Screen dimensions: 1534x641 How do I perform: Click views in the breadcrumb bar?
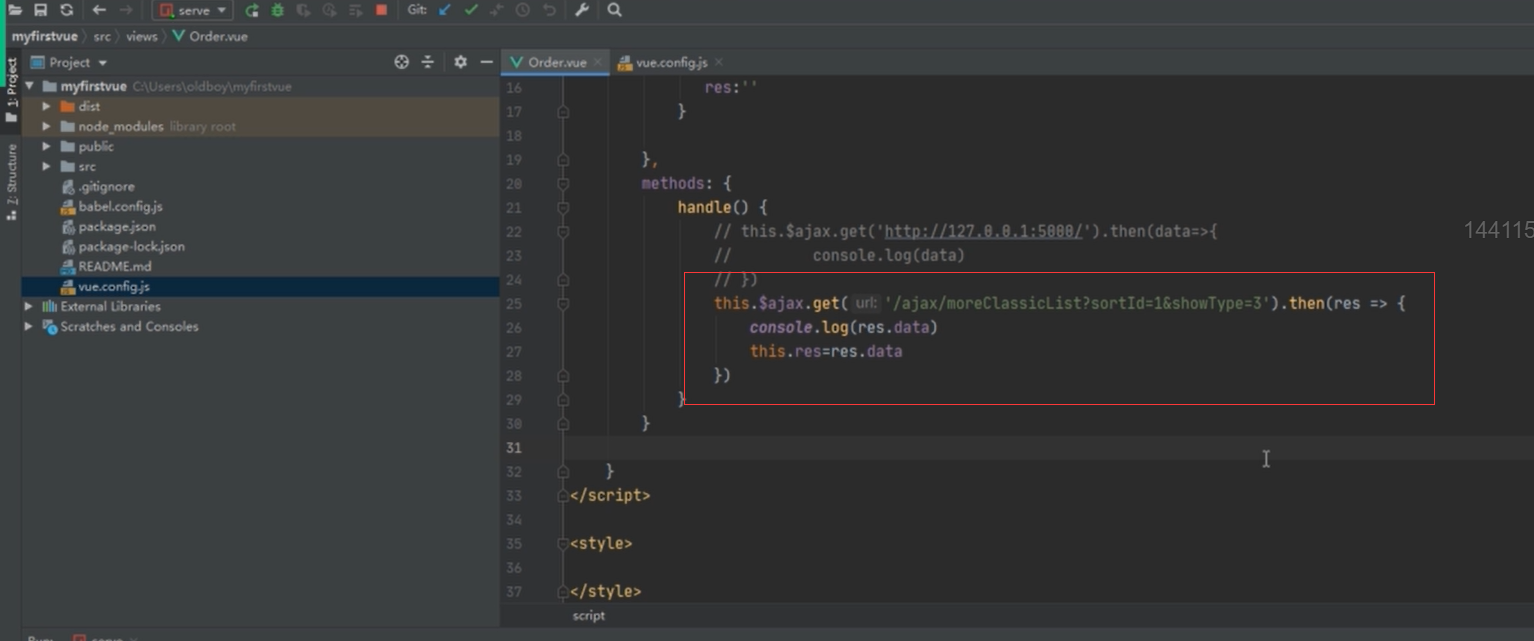click(x=142, y=36)
